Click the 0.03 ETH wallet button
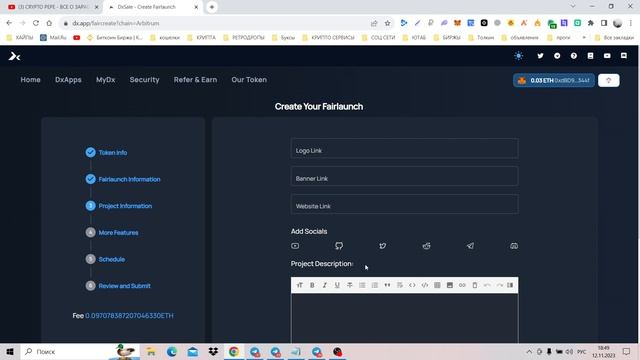640x360 pixels. point(554,80)
